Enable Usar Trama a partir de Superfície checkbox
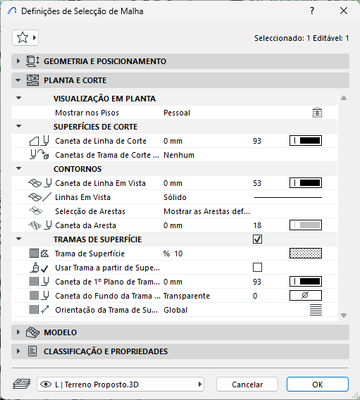The image size is (360, 400). [x=257, y=267]
